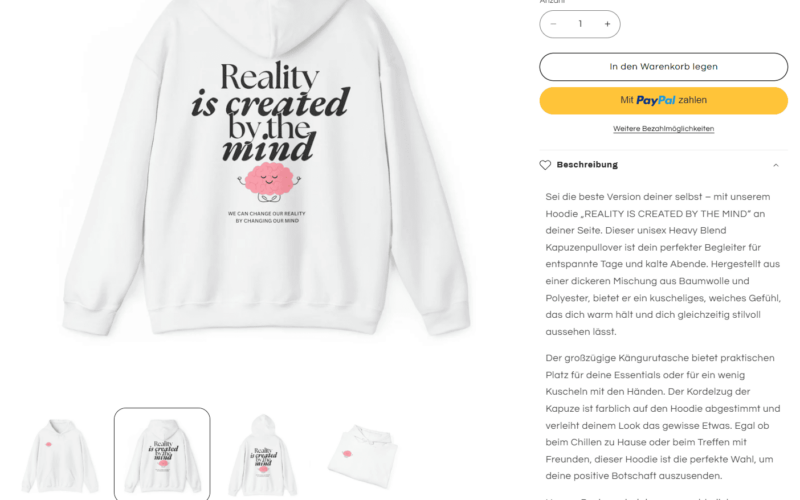Select the front view hoodie thumbnail
The height and width of the screenshot is (500, 800).
[60, 454]
